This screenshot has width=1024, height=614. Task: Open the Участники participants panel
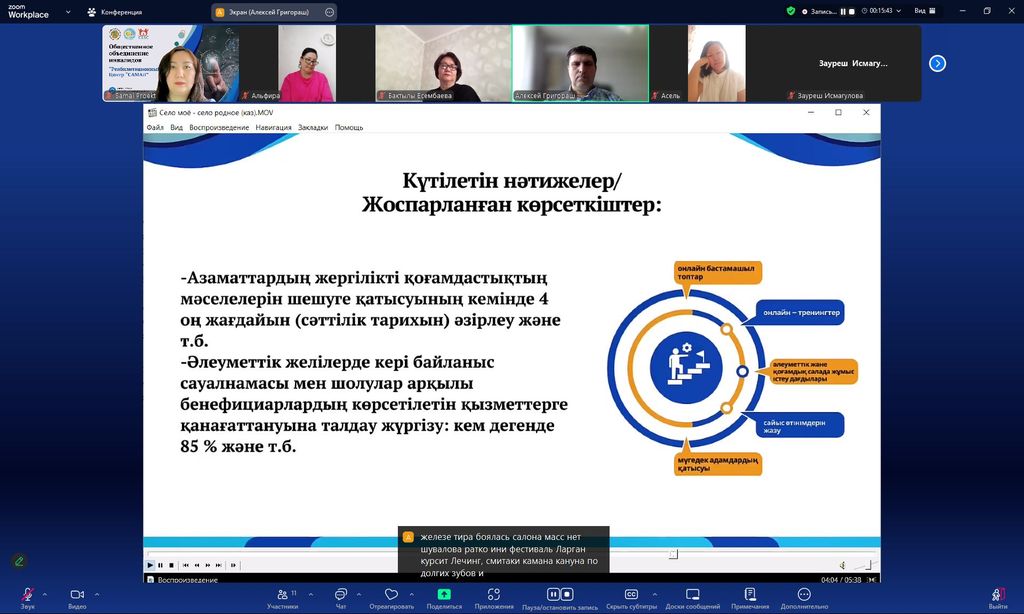tap(283, 595)
